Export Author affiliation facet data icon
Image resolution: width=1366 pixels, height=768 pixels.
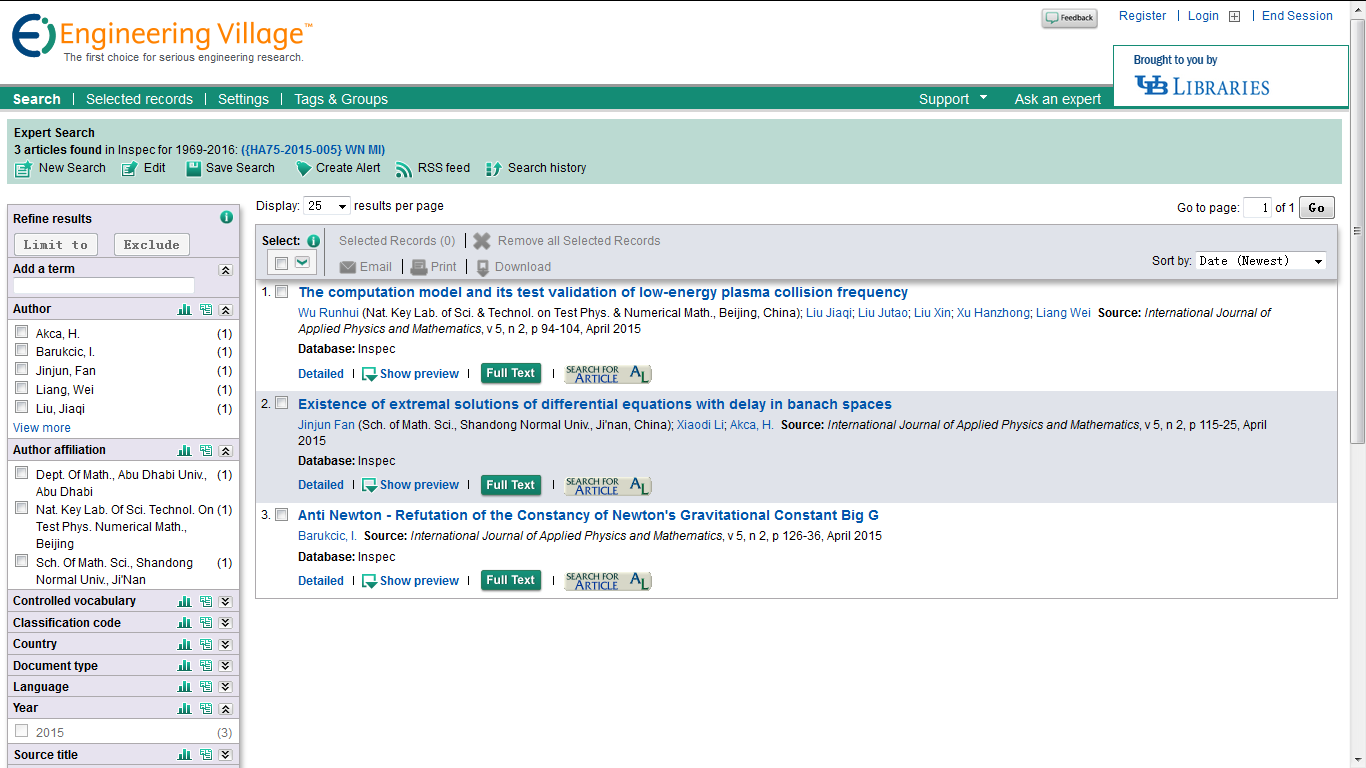tap(205, 451)
